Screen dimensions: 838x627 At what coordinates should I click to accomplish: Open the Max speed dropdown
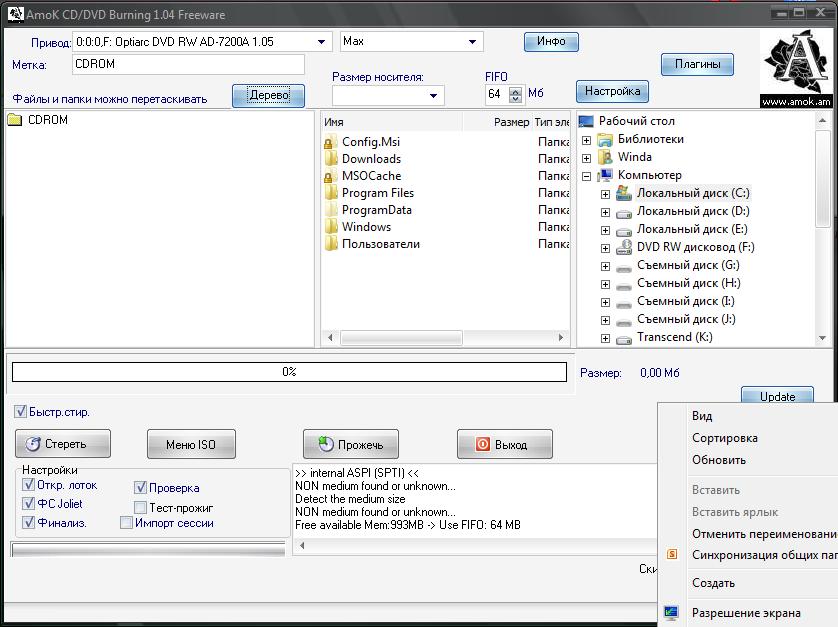click(x=472, y=42)
